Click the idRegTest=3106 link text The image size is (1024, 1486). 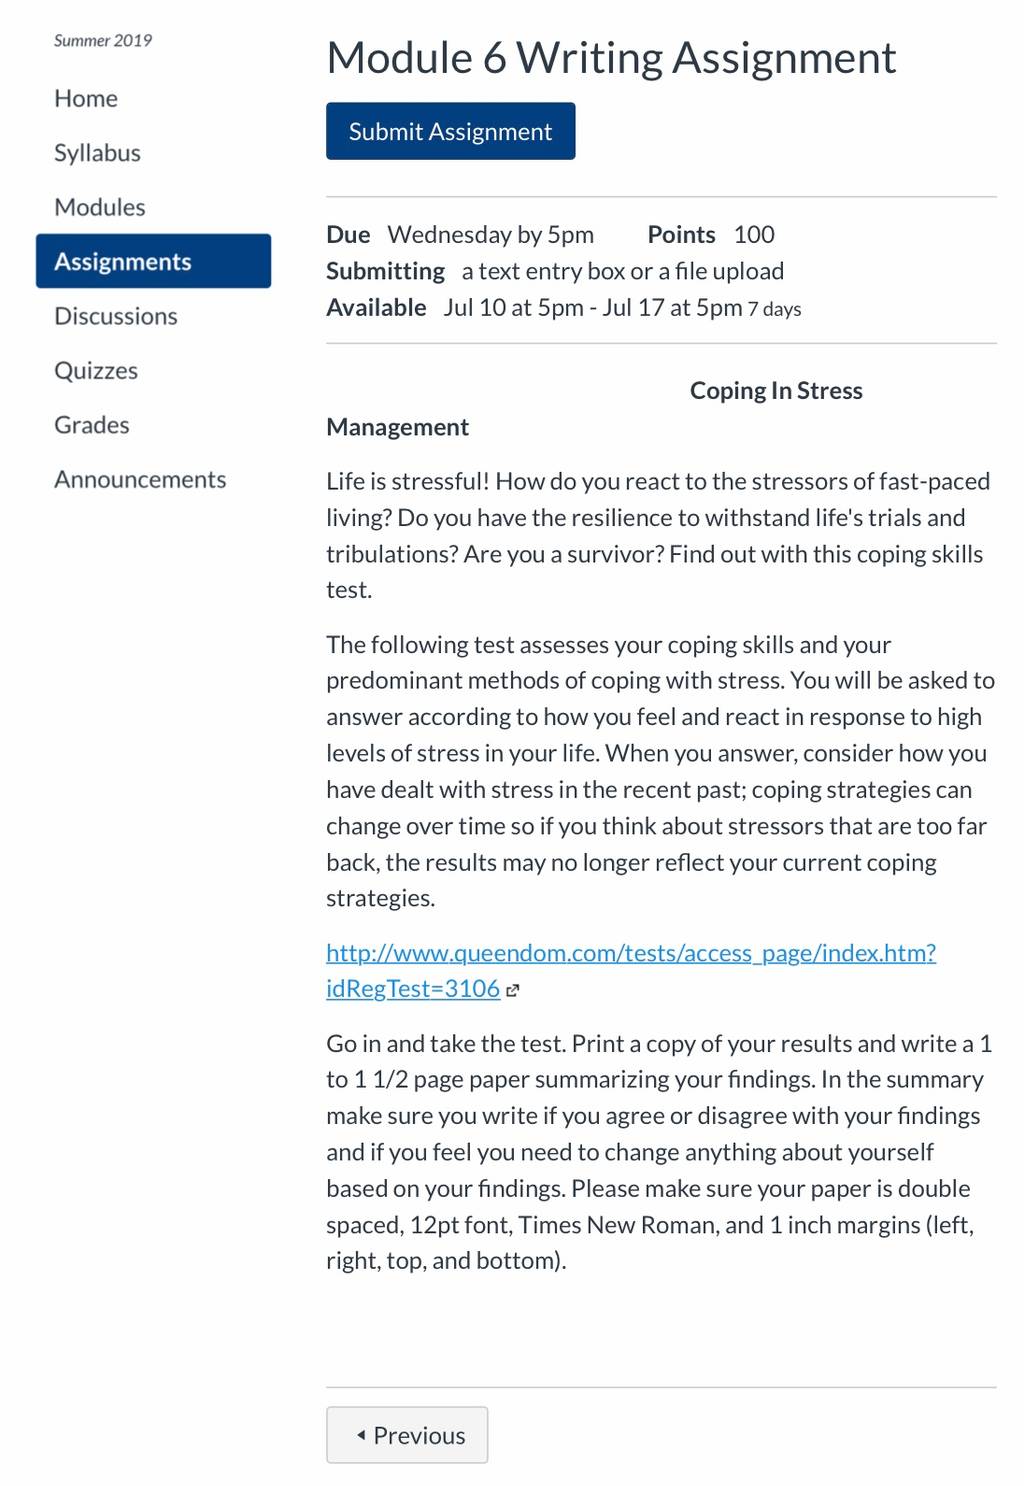pos(413,989)
